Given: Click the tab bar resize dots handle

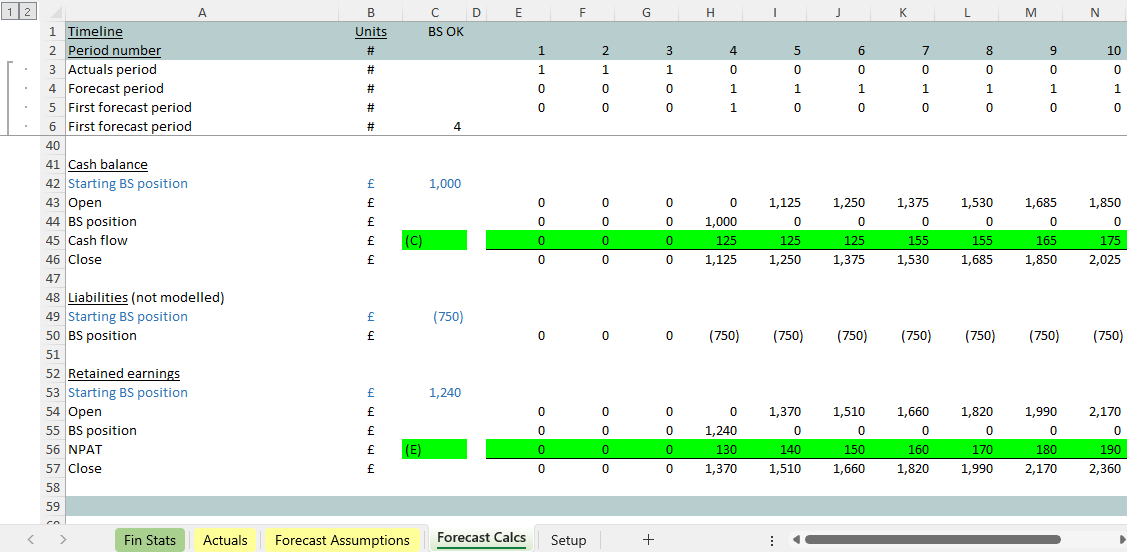Looking at the screenshot, I should tap(771, 540).
